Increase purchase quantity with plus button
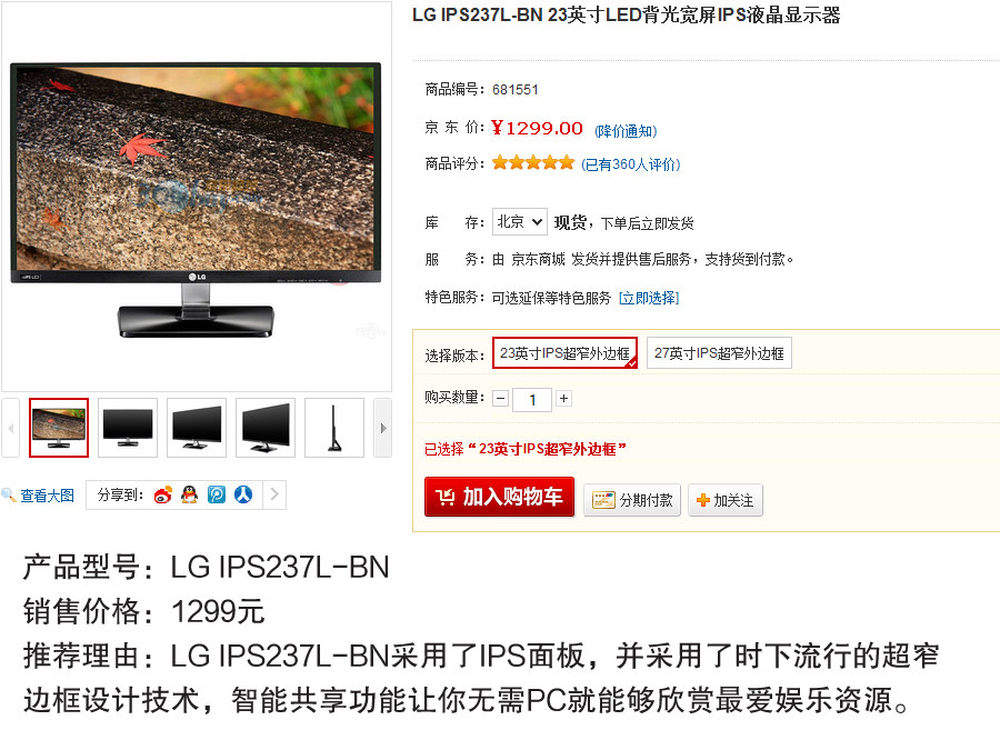The image size is (1000, 750). (x=563, y=399)
